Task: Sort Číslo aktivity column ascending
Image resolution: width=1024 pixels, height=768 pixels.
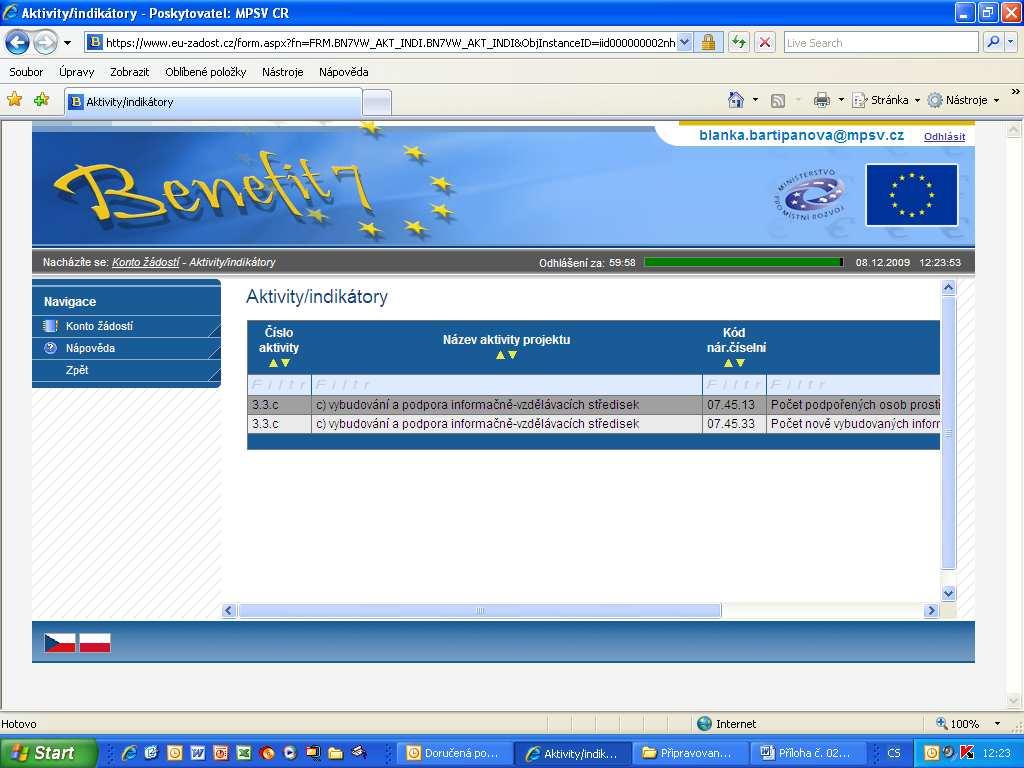Action: coord(273,363)
